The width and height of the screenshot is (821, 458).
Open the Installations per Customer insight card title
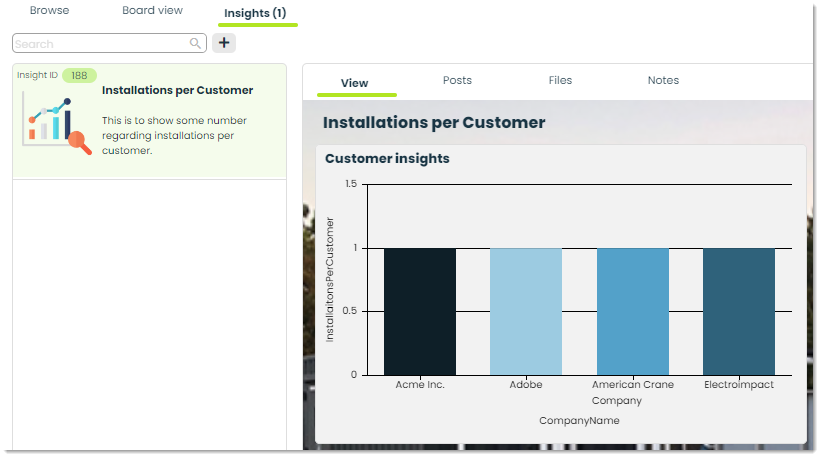pyautogui.click(x=177, y=90)
